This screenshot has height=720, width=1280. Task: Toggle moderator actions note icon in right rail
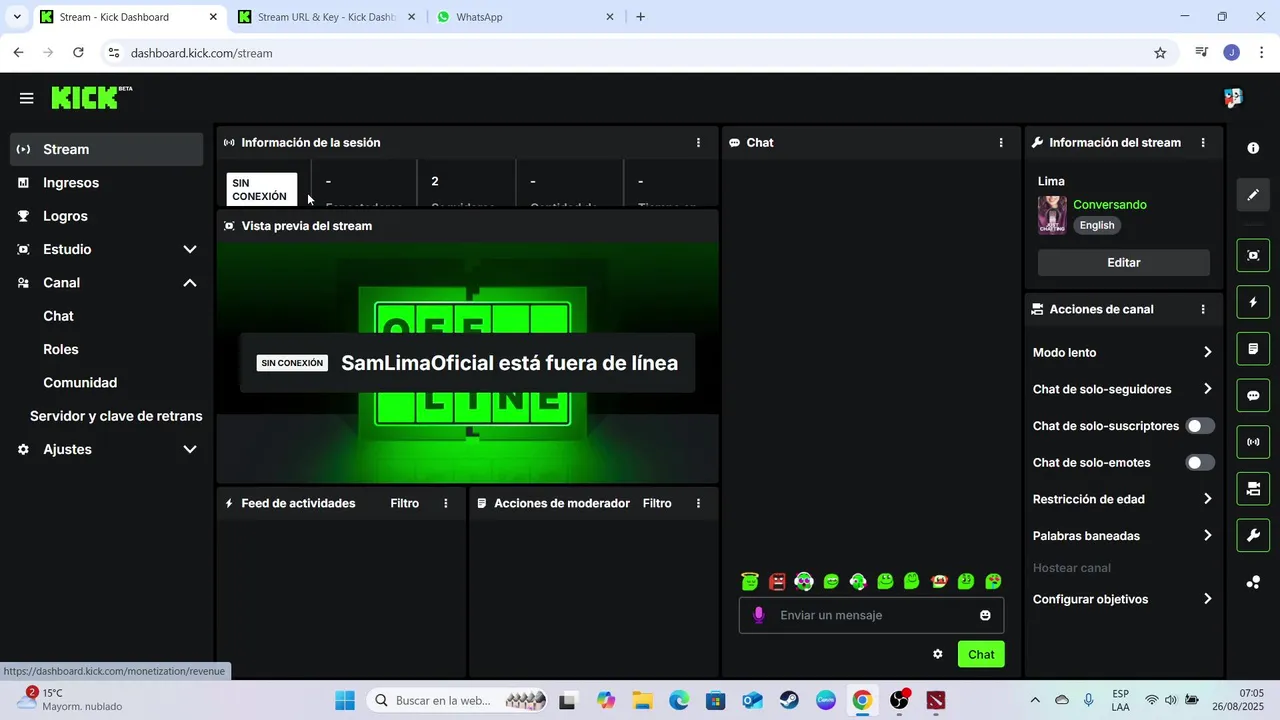[x=1253, y=349]
